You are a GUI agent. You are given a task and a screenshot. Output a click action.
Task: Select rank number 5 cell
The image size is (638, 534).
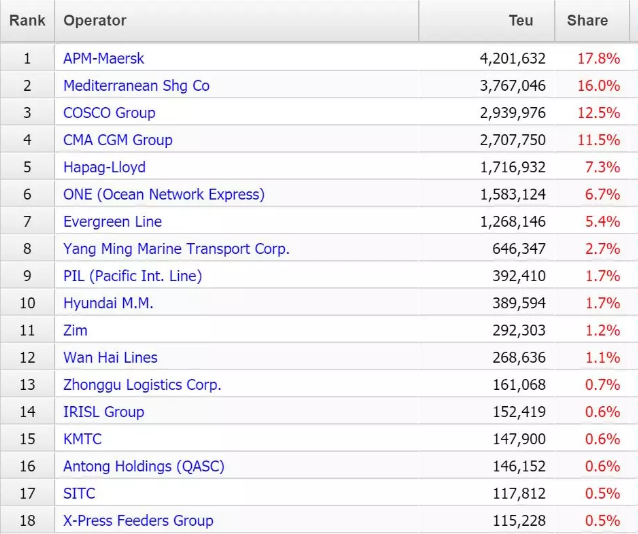click(27, 167)
